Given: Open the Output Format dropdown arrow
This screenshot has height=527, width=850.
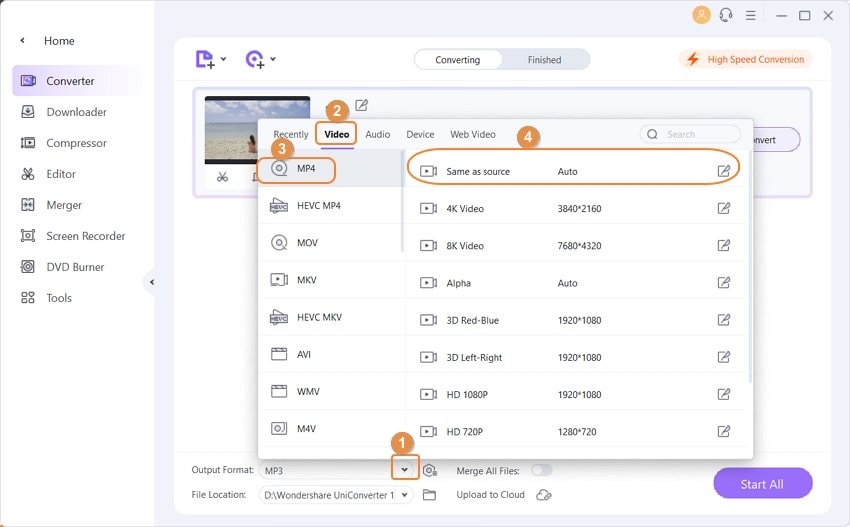Looking at the screenshot, I should pyautogui.click(x=404, y=470).
